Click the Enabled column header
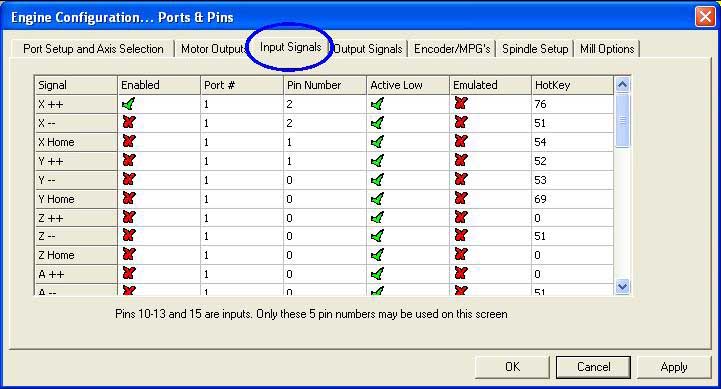 pyautogui.click(x=159, y=85)
